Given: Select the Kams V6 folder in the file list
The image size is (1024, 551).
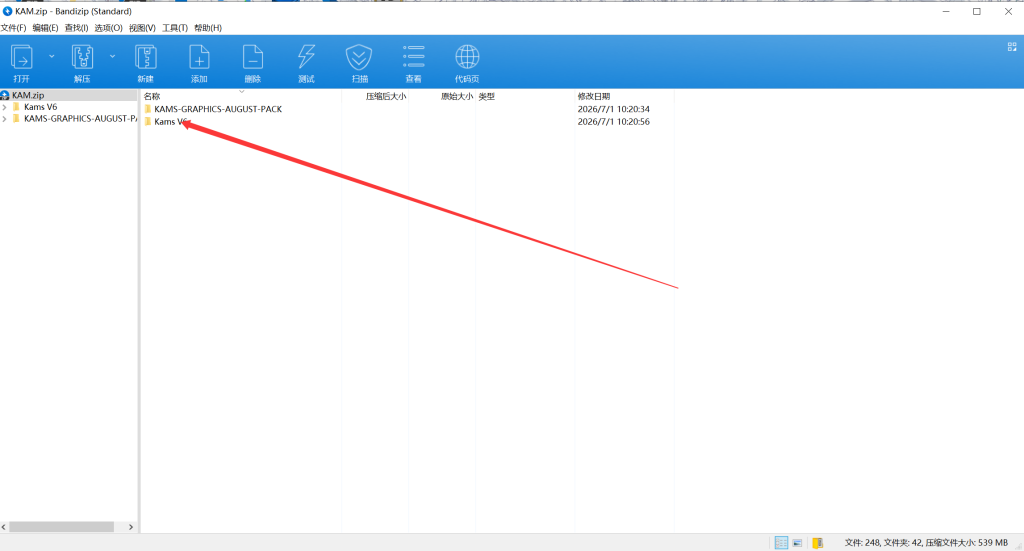Looking at the screenshot, I should [170, 121].
